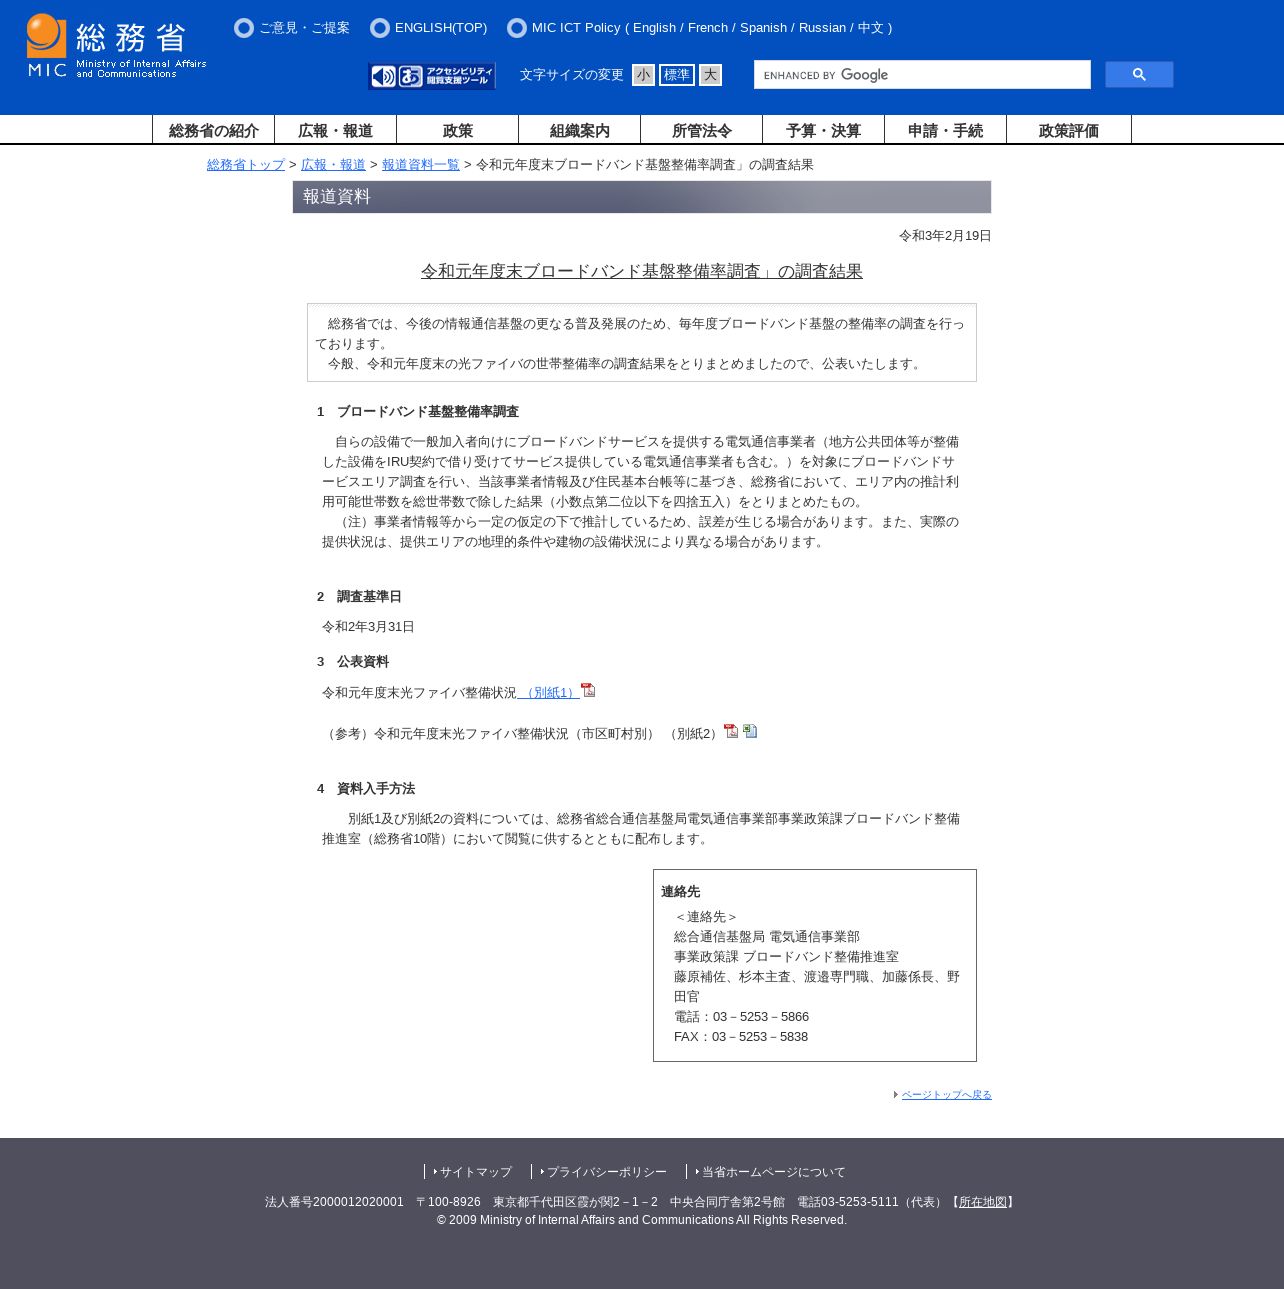Set text size to 標準

click(677, 75)
